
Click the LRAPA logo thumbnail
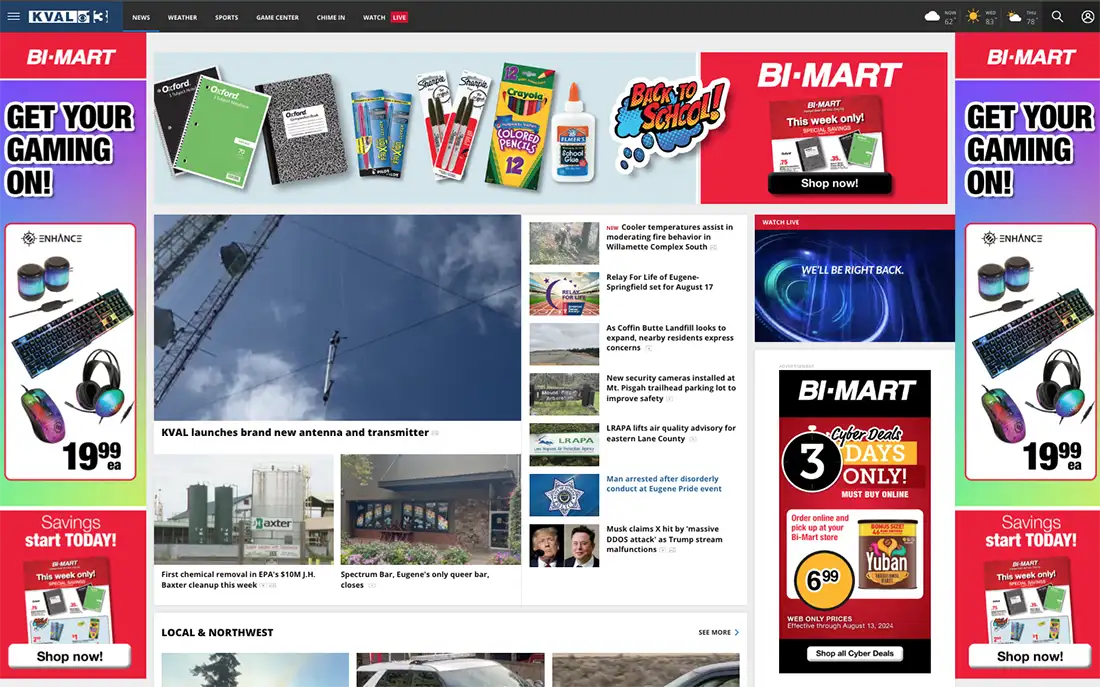(x=564, y=445)
